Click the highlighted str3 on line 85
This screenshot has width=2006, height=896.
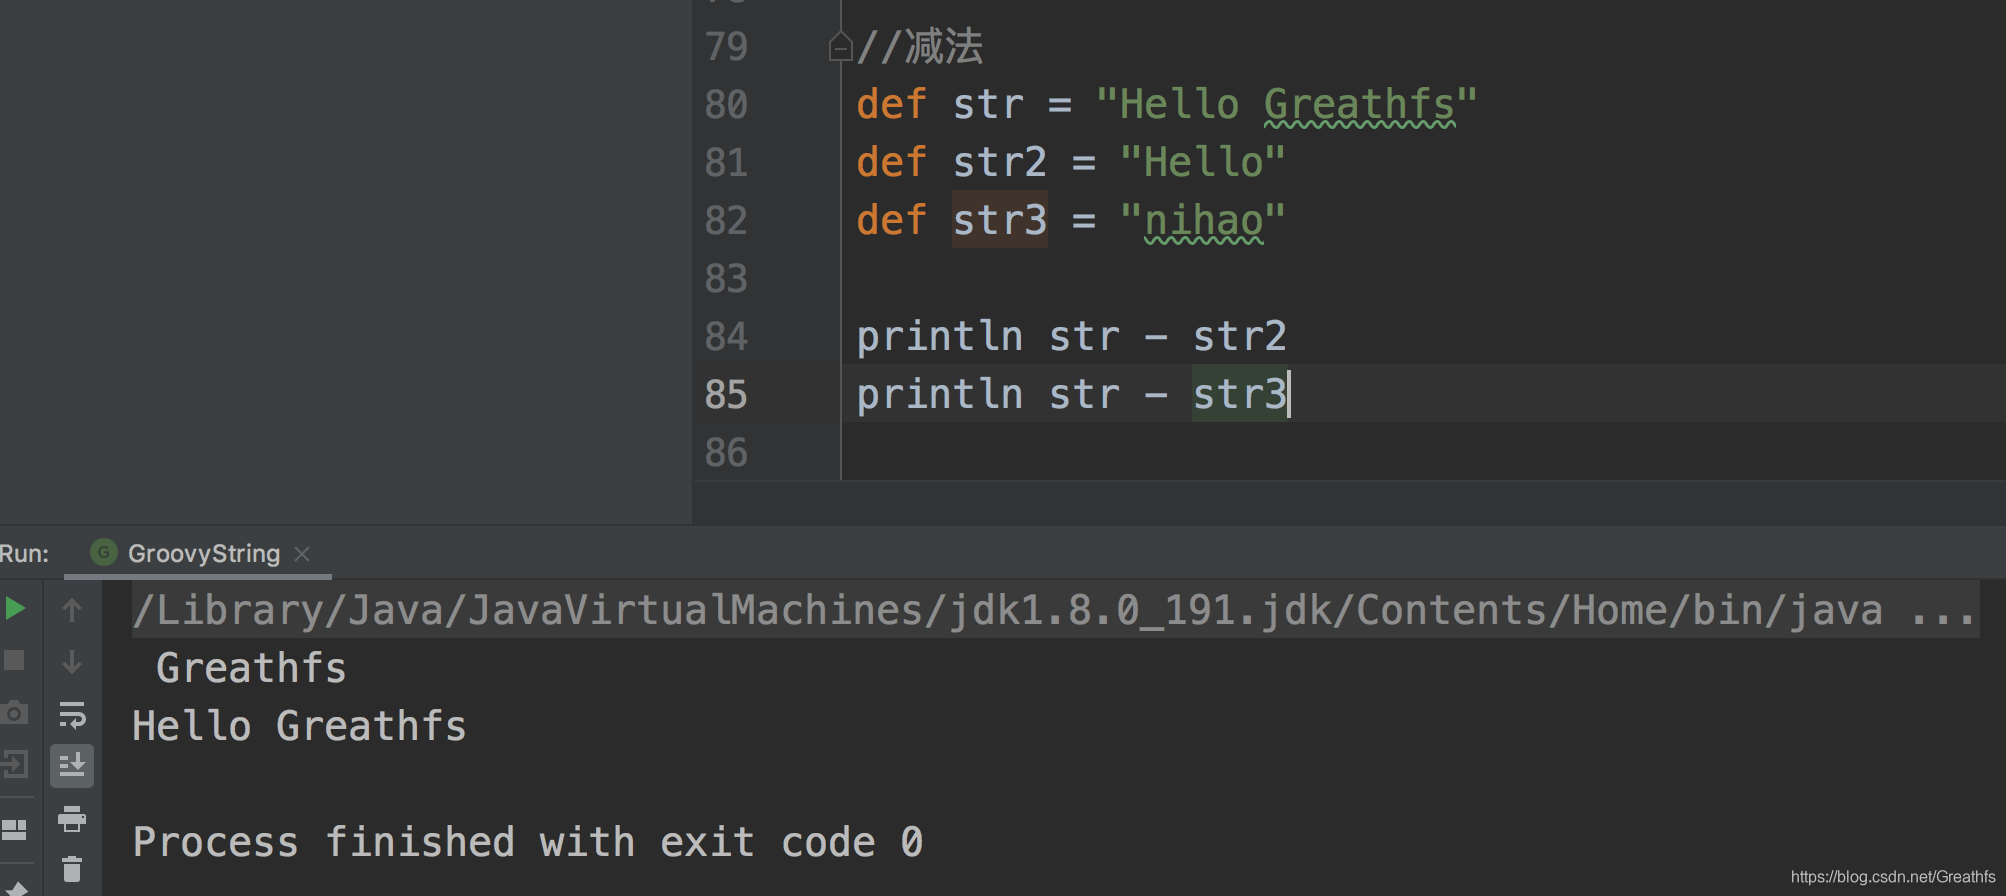(x=1240, y=394)
